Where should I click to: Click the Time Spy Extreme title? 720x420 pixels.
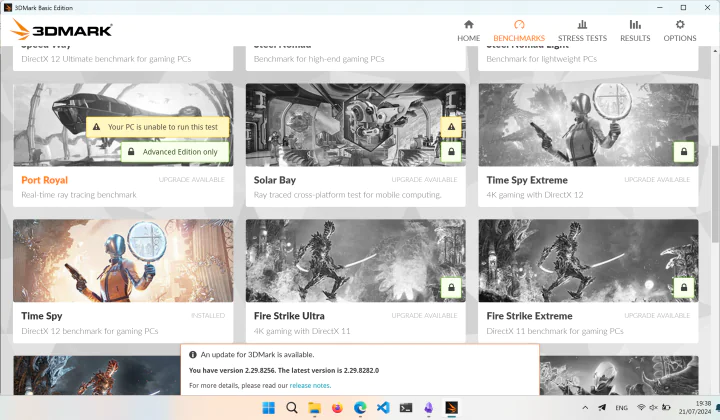coord(527,180)
